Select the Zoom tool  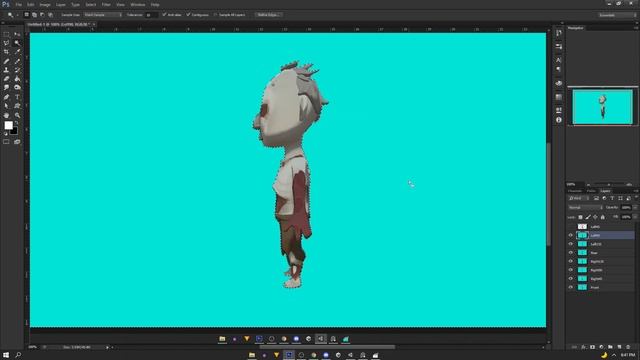(17, 116)
